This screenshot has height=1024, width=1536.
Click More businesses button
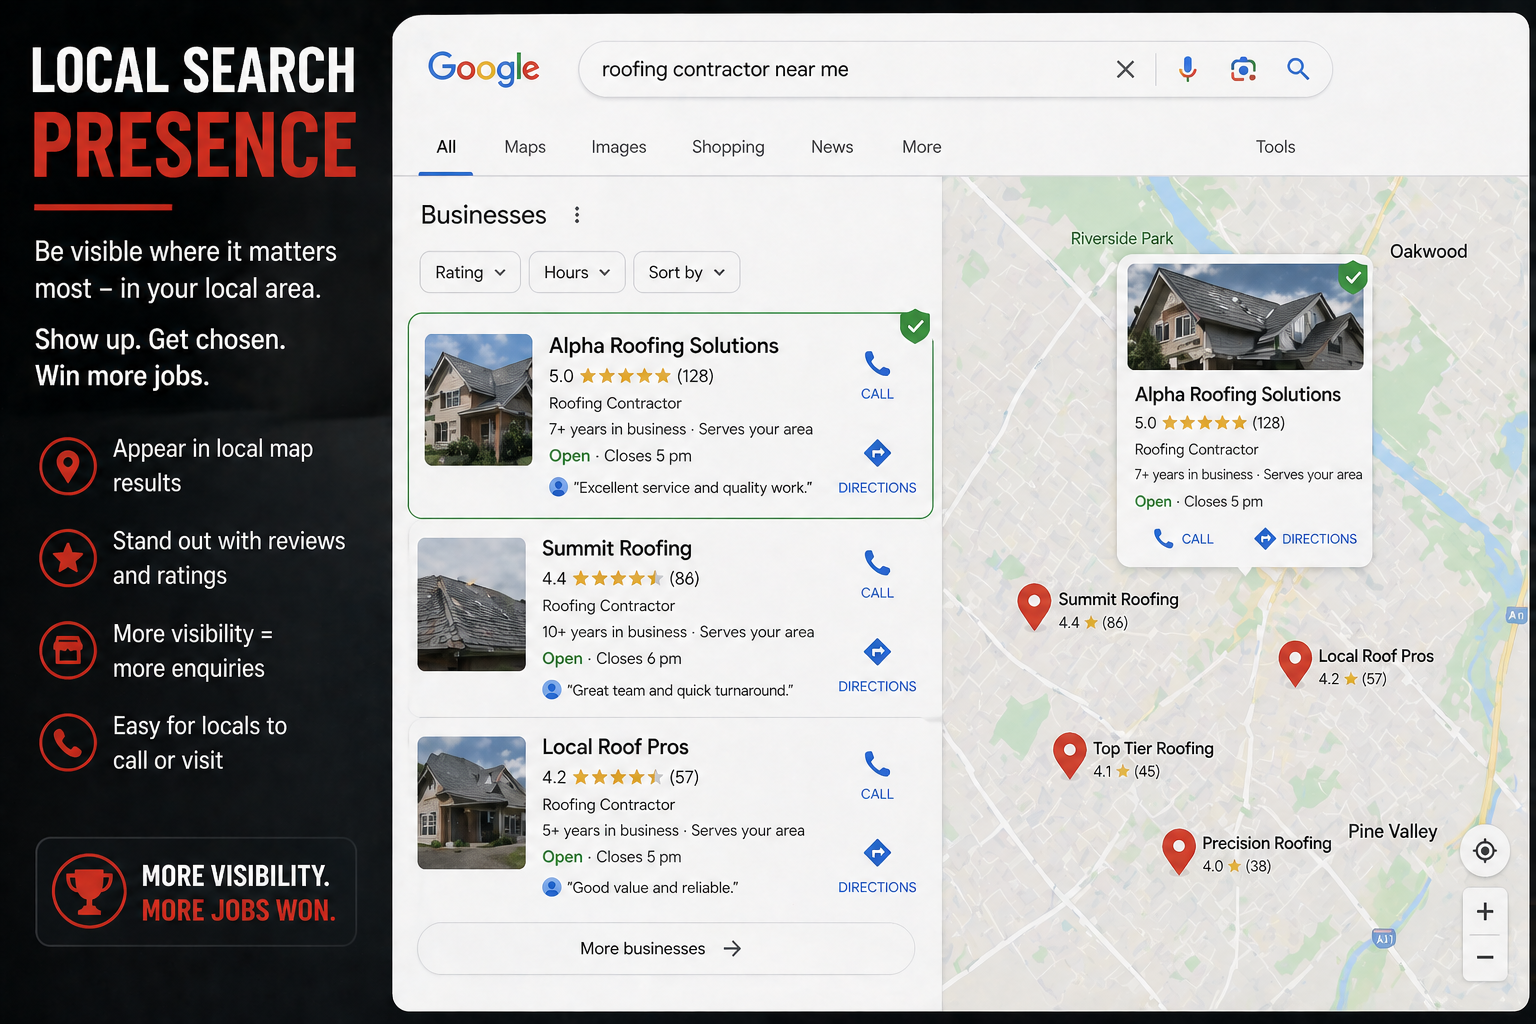tap(665, 948)
